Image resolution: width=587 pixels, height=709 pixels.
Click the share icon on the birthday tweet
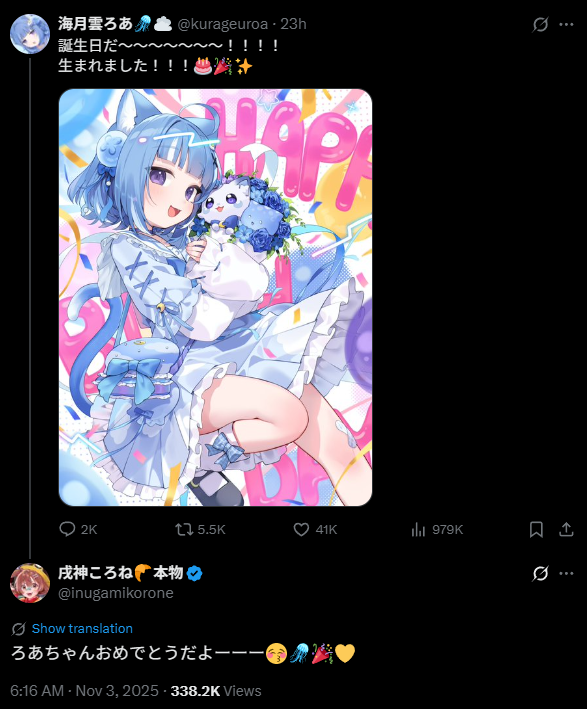pyautogui.click(x=566, y=529)
